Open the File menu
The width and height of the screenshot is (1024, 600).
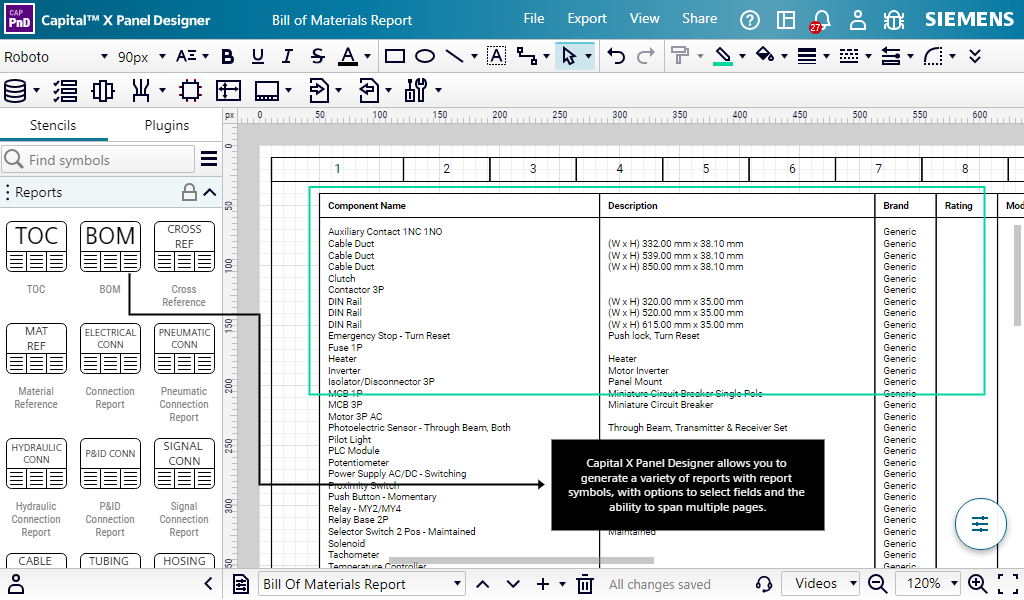pos(534,19)
